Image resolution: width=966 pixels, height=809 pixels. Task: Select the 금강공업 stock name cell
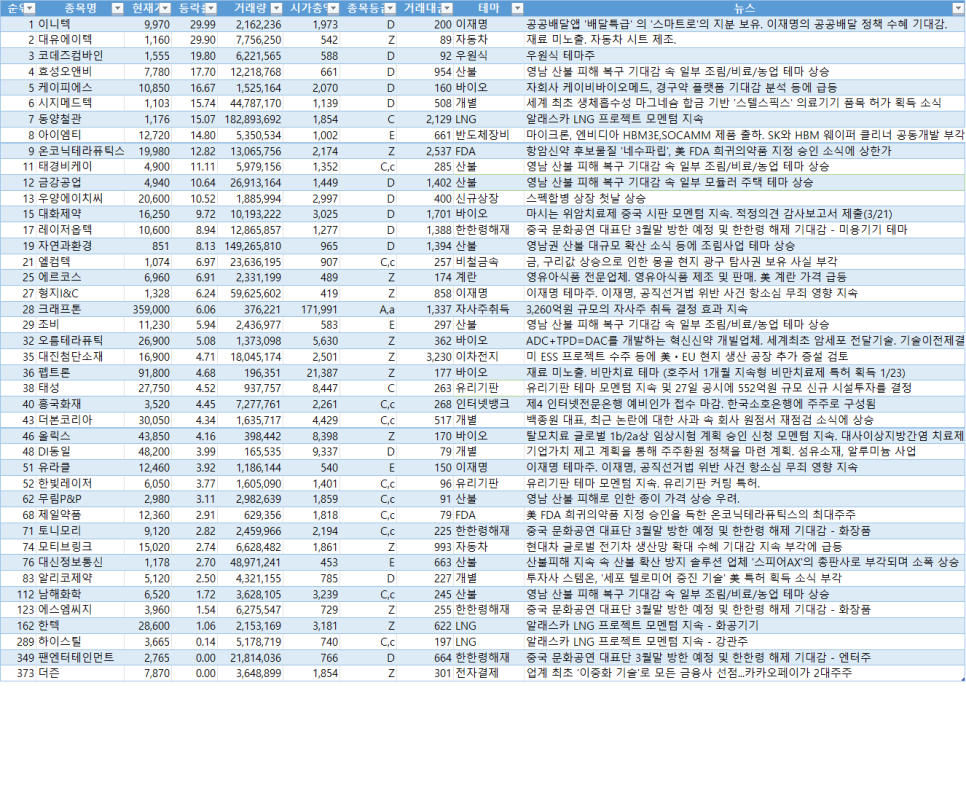80,182
